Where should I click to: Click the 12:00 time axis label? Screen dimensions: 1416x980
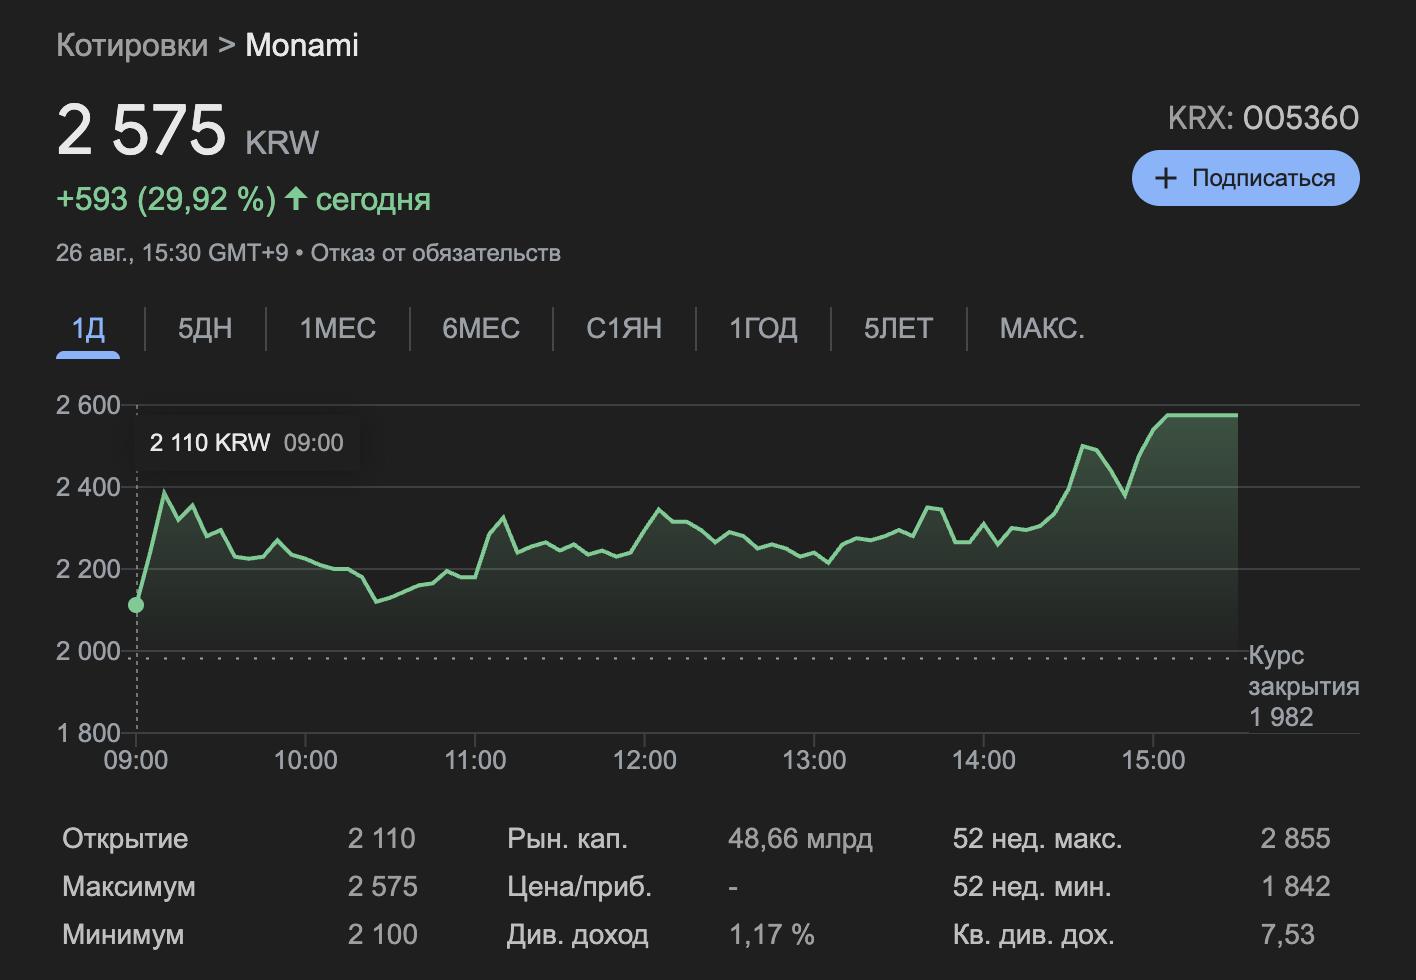[x=645, y=760]
